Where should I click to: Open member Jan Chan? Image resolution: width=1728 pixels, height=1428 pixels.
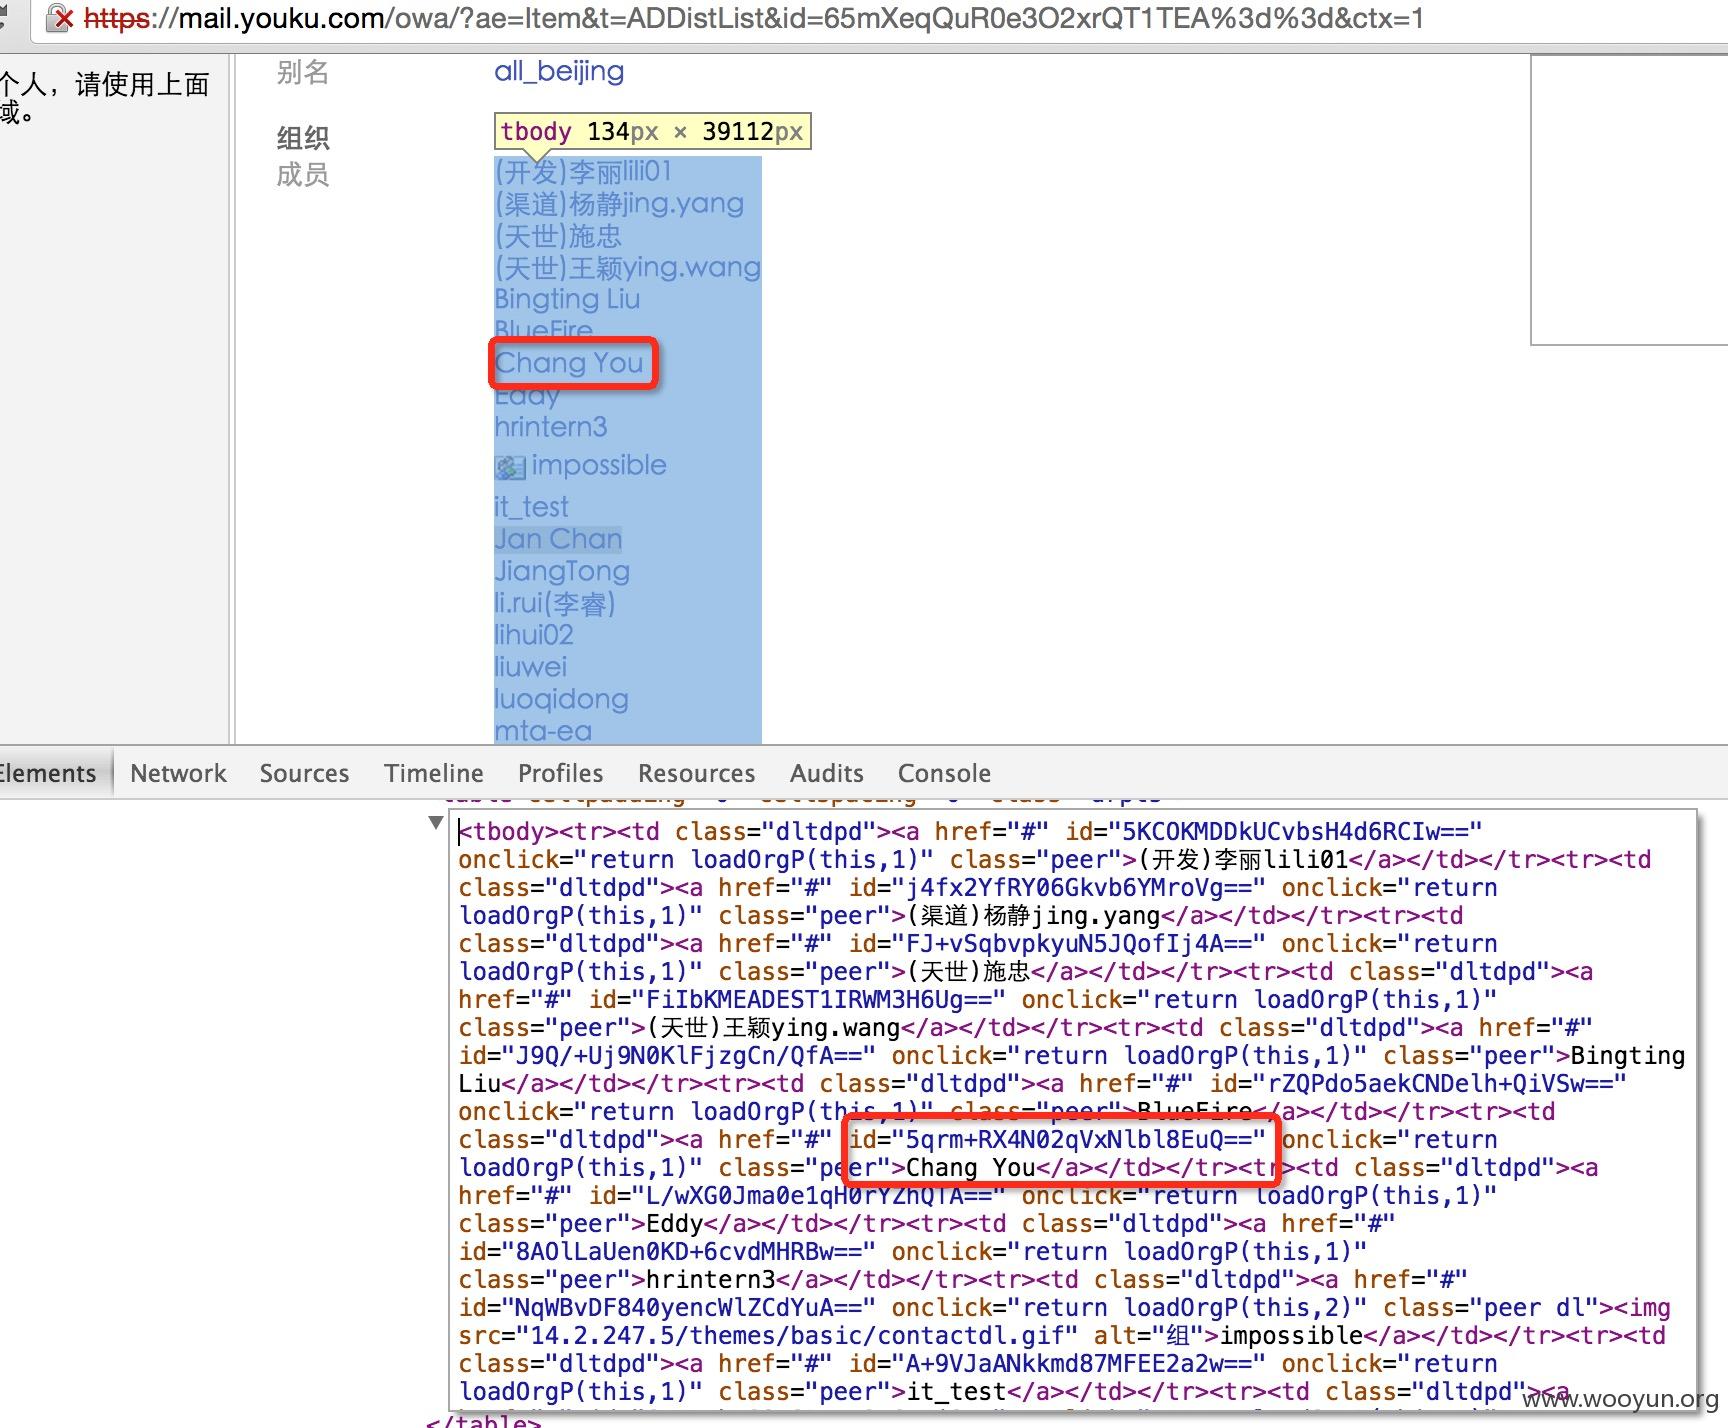558,539
